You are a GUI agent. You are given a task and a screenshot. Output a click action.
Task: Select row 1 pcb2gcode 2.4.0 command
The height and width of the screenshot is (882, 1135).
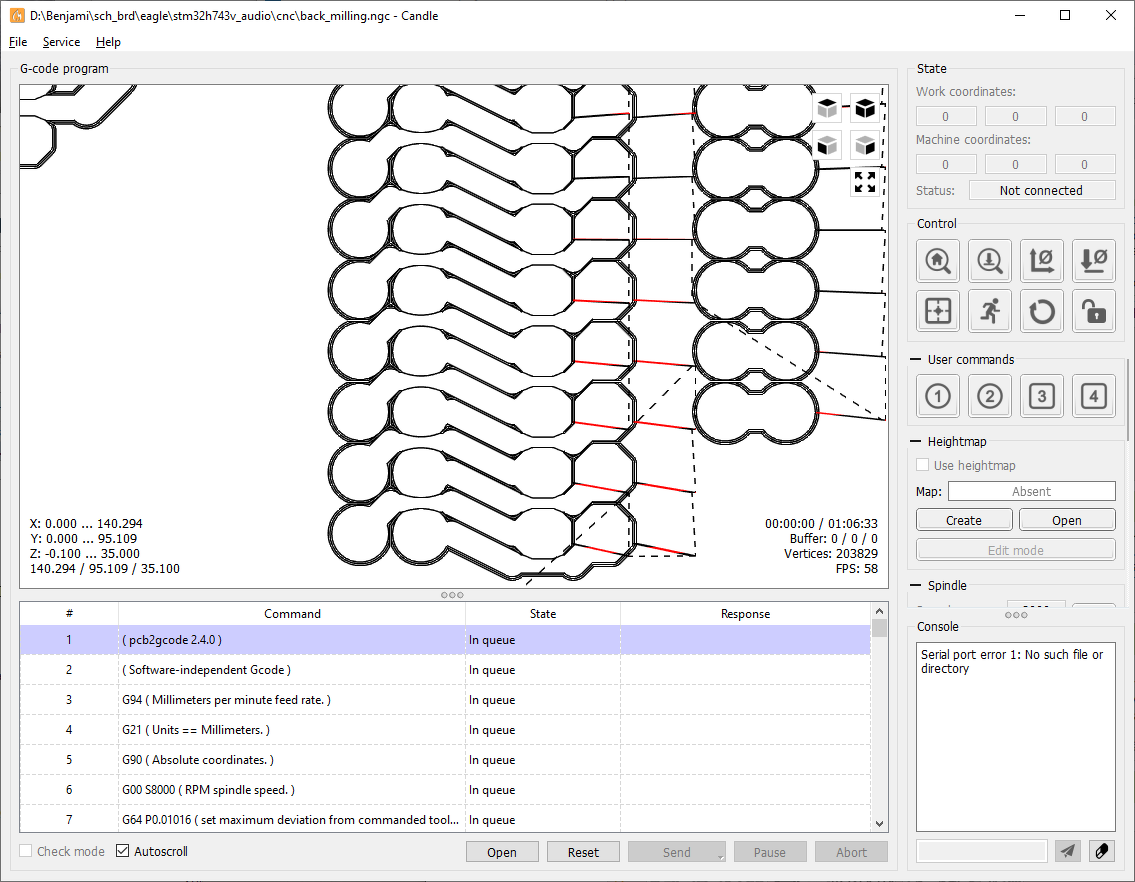444,640
